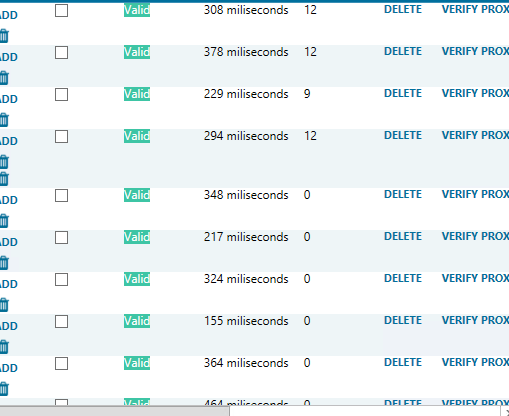
Task: Mark checkbox in 155 milliseconds row
Action: click(61, 321)
